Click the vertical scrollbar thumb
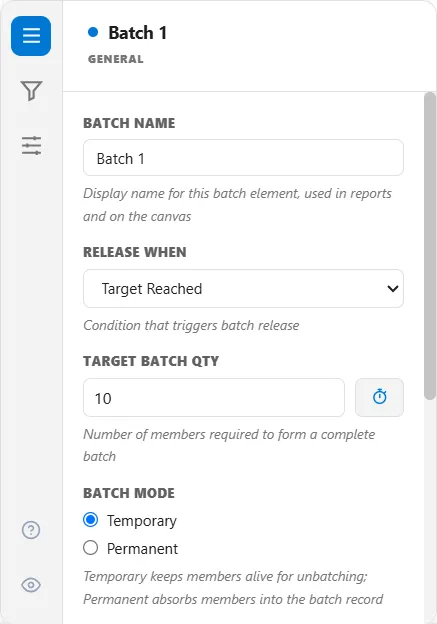The height and width of the screenshot is (624, 437). [x=430, y=246]
